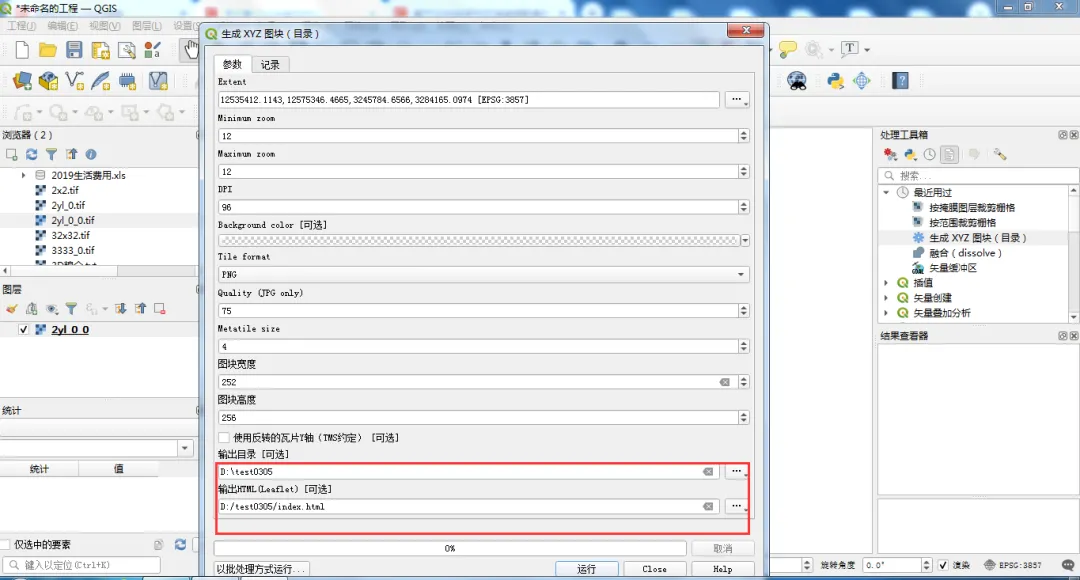Create new GeoPackage layer icon

(48, 81)
